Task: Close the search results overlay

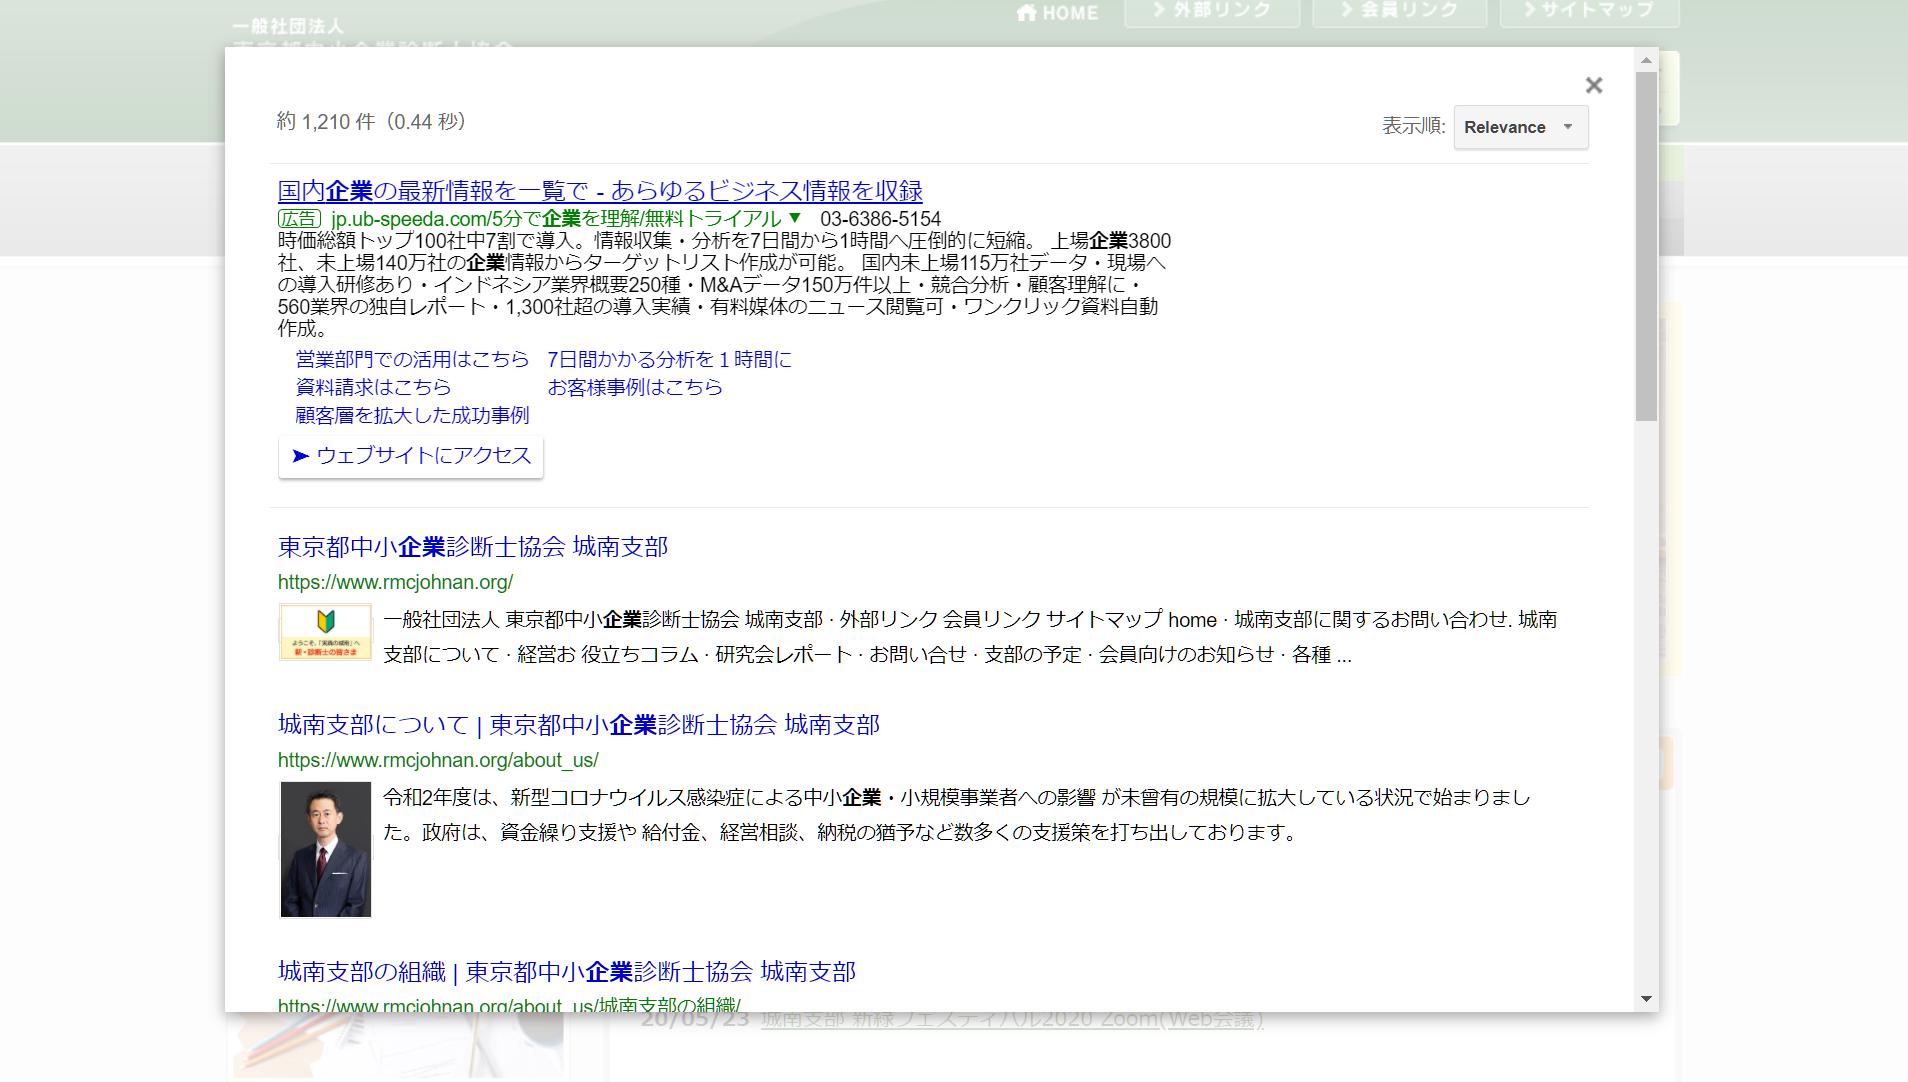Action: (x=1593, y=86)
